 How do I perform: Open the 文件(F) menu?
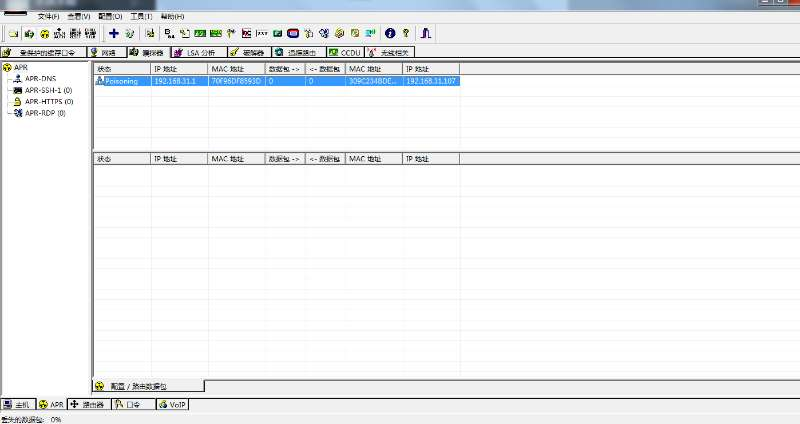(x=48, y=16)
